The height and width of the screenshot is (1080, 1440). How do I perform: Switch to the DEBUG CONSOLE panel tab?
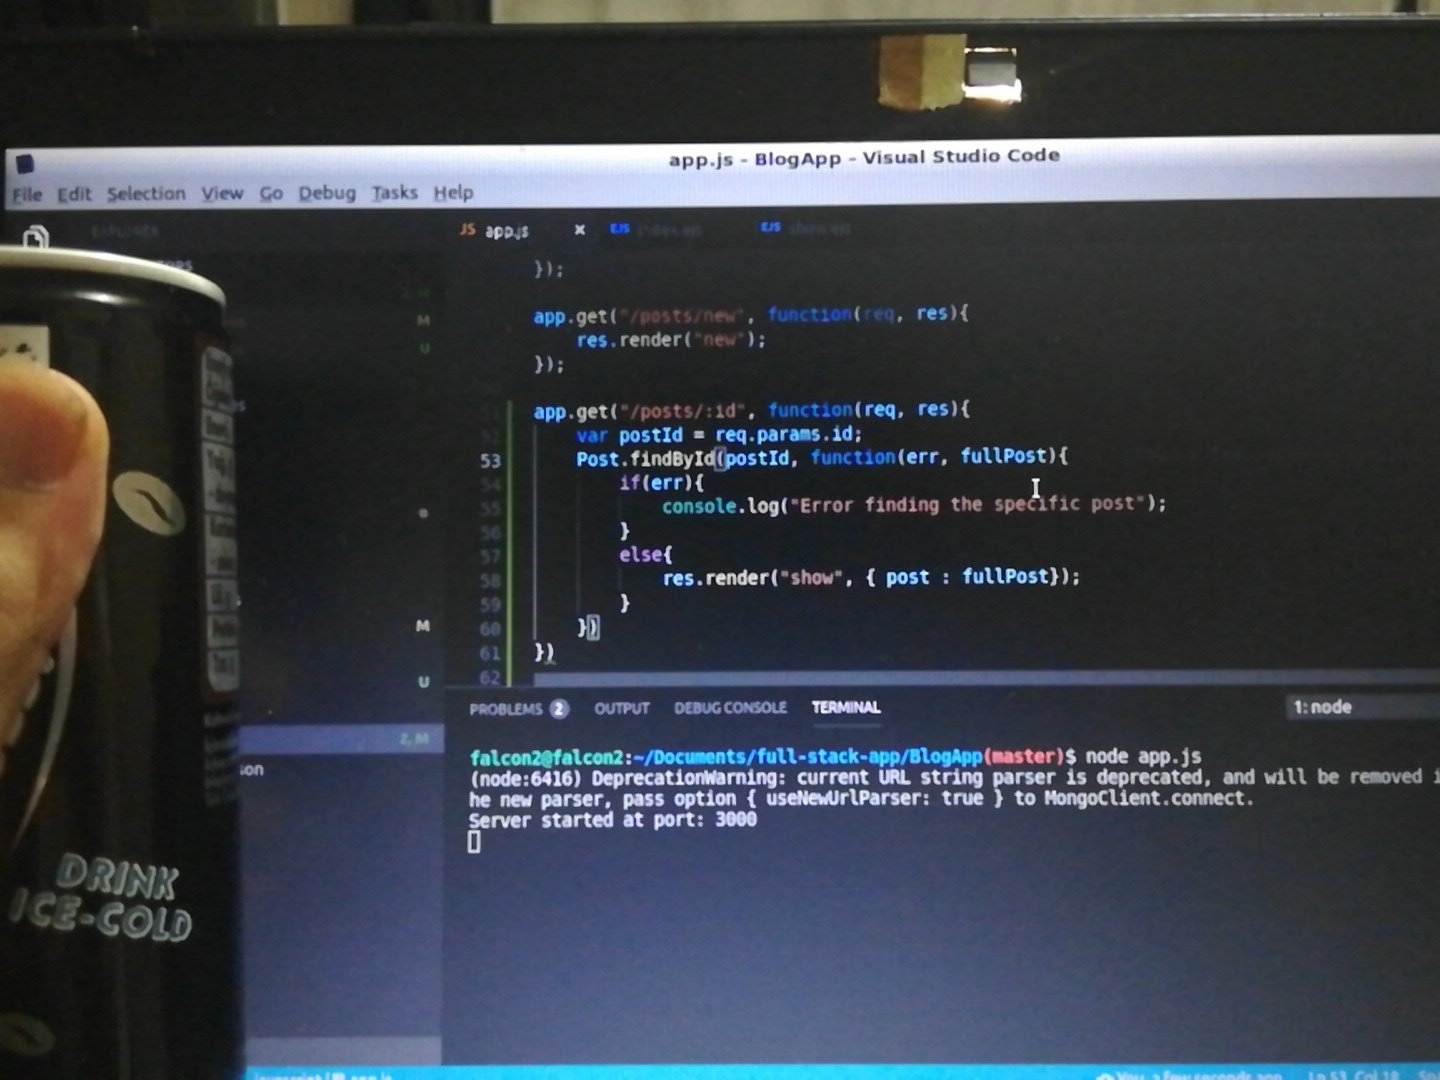[730, 708]
